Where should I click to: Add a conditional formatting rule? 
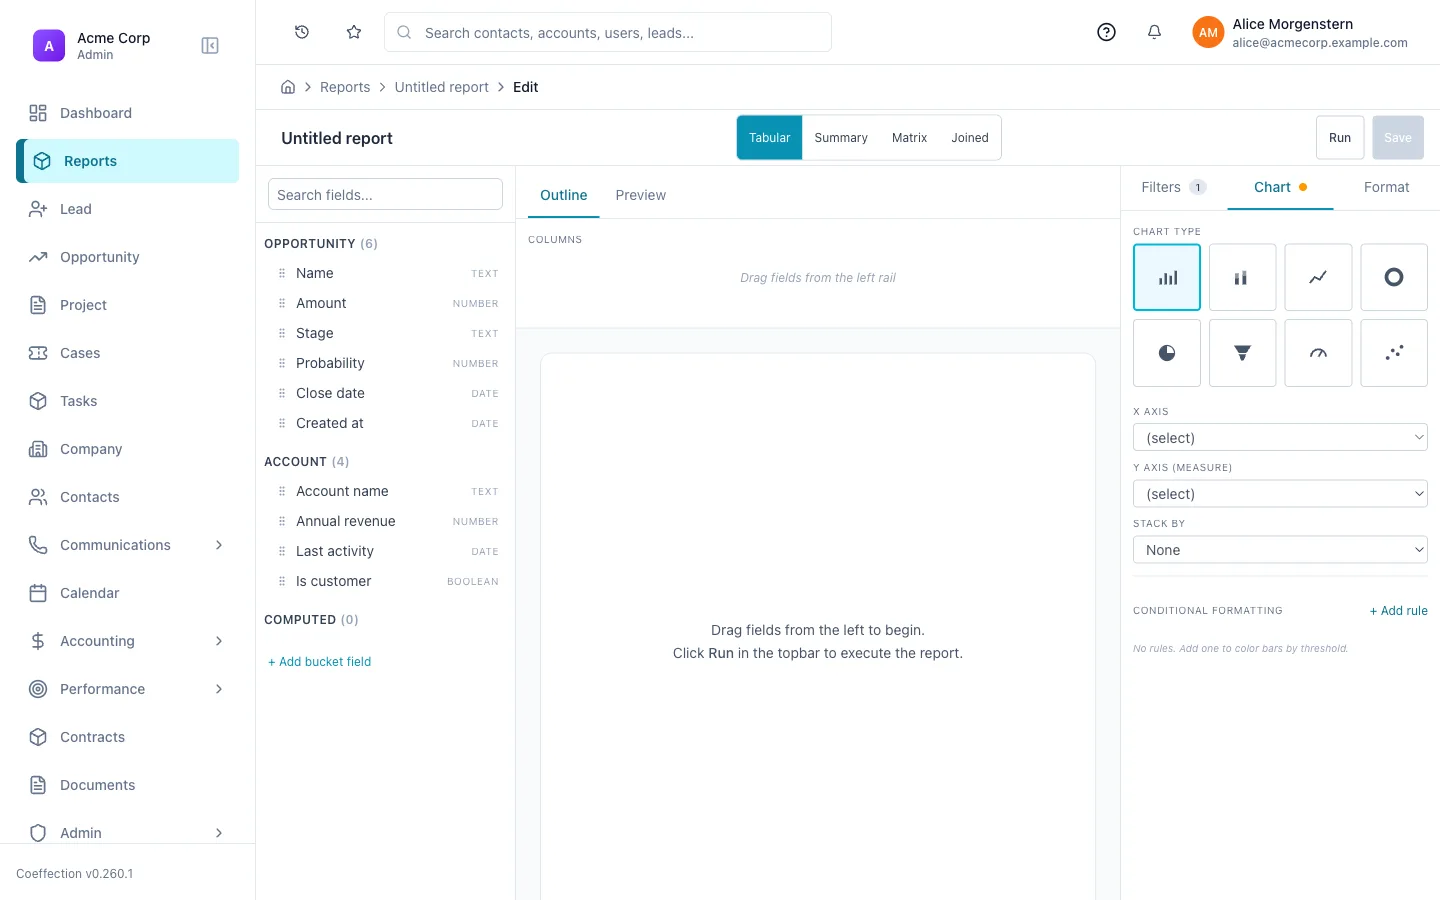[x=1398, y=611]
